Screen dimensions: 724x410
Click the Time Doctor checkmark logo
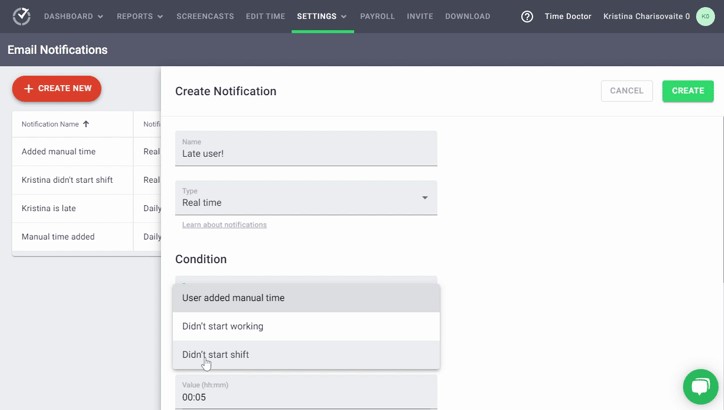coord(21,17)
